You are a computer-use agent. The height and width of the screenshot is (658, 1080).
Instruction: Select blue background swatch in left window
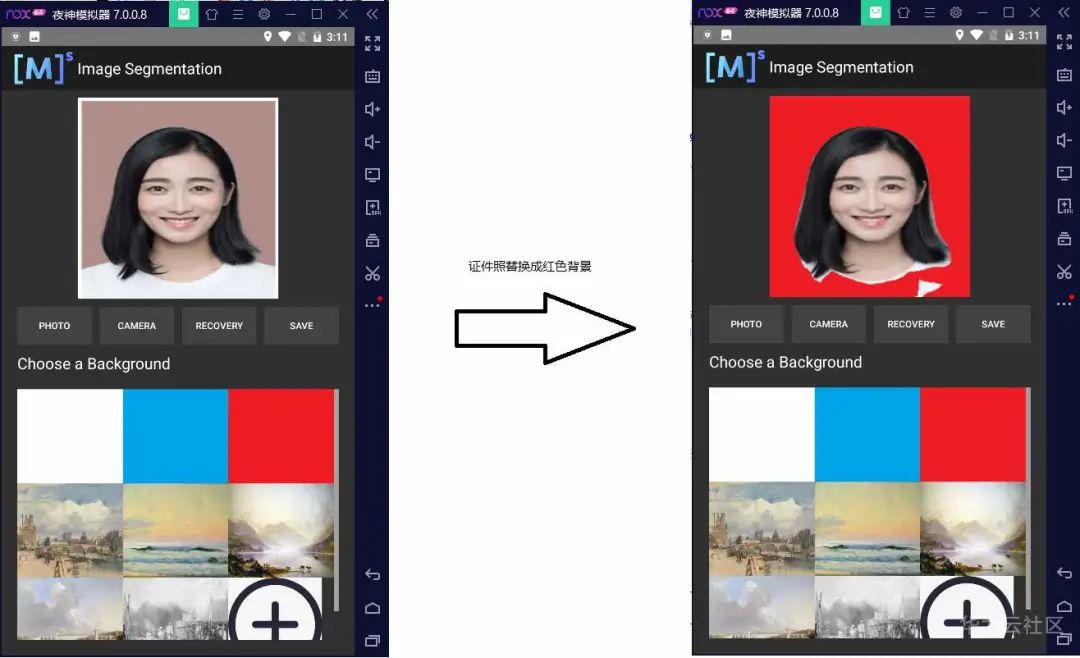[176, 436]
